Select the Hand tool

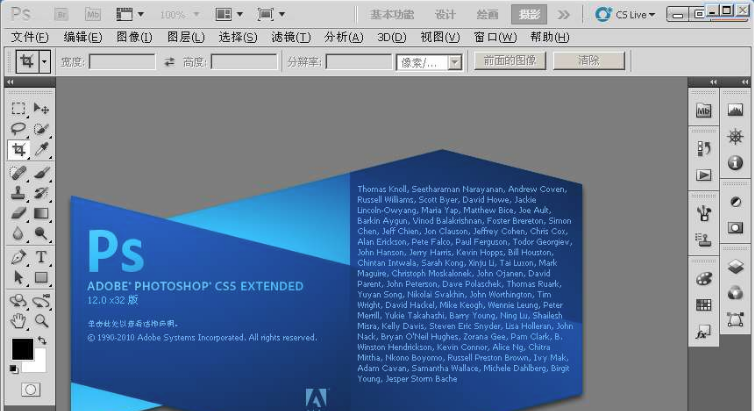(18, 321)
